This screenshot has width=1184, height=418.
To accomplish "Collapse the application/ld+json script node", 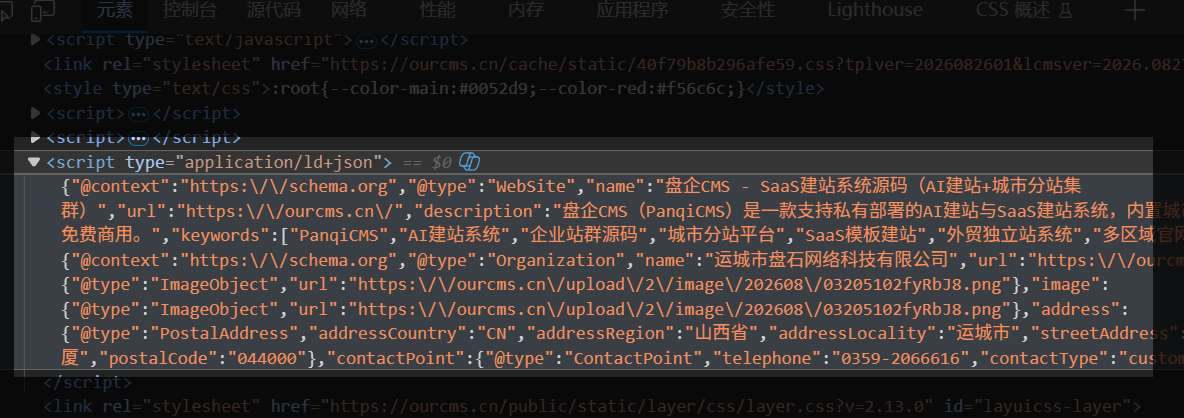I will pos(33,161).
